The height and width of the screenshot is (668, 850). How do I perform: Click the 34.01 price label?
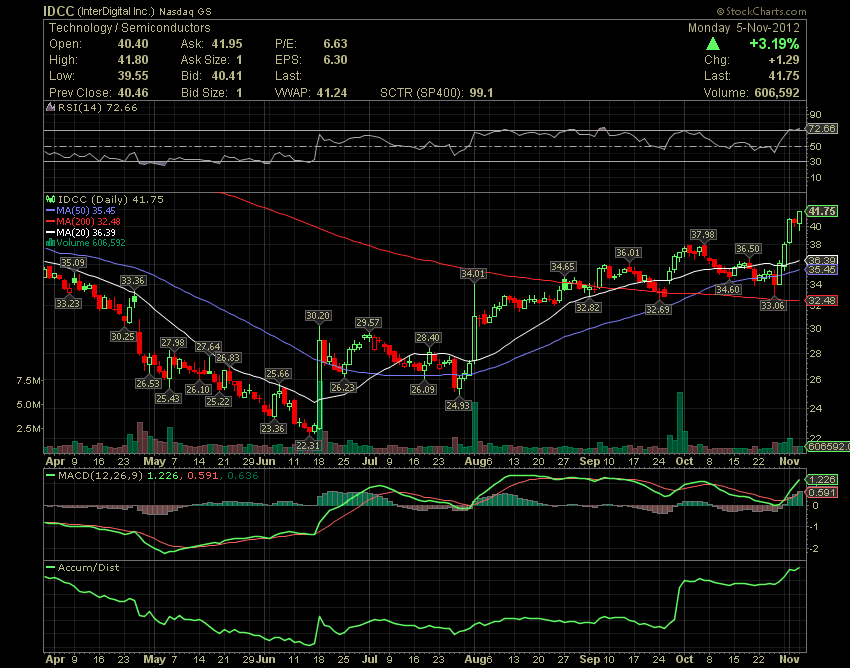tap(473, 274)
